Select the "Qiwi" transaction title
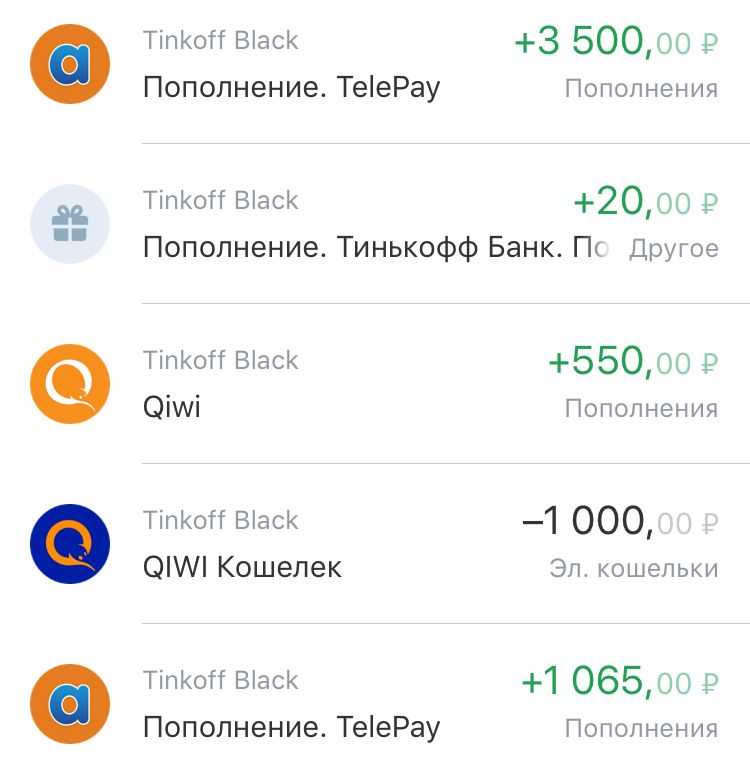750x778 pixels. pos(172,407)
